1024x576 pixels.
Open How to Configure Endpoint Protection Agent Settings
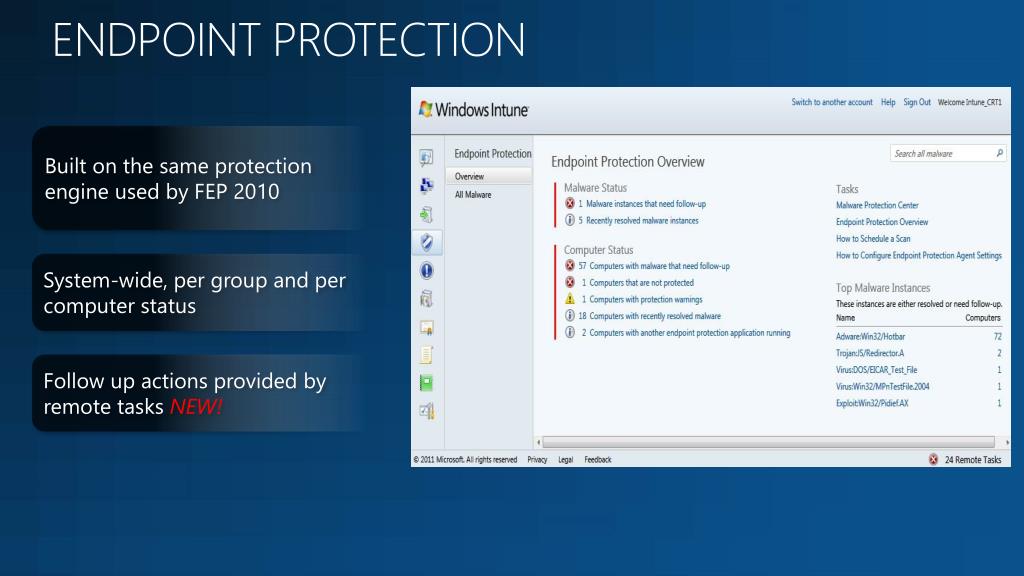[x=919, y=255]
